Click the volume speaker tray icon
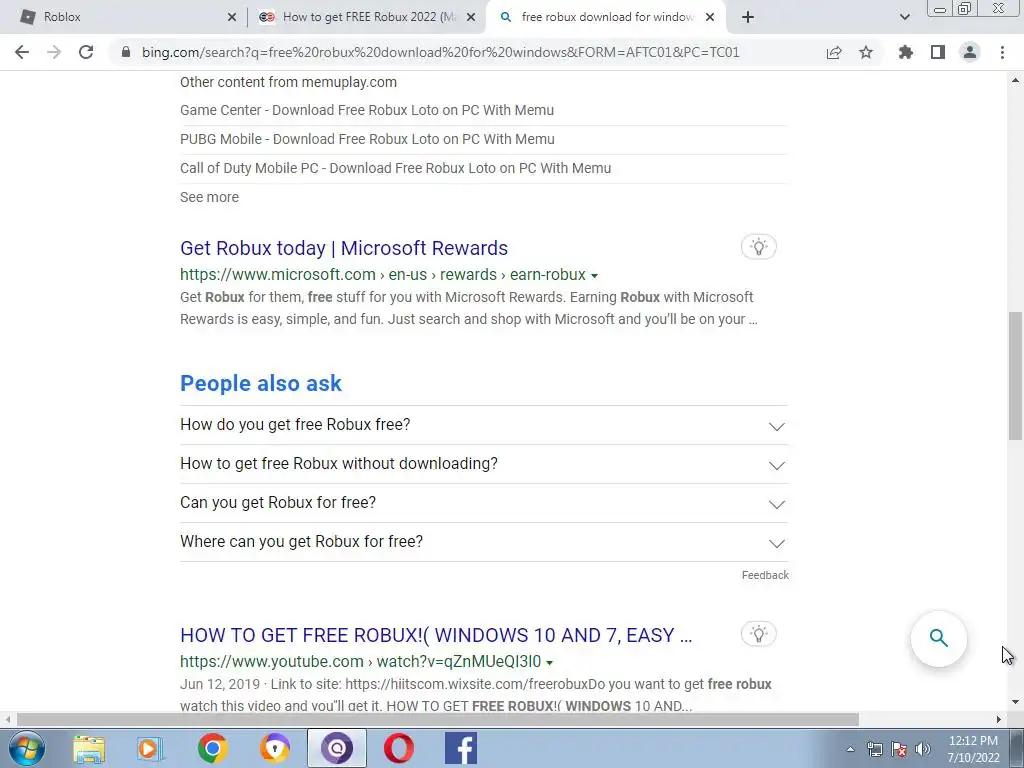This screenshot has height=768, width=1024. click(x=923, y=749)
